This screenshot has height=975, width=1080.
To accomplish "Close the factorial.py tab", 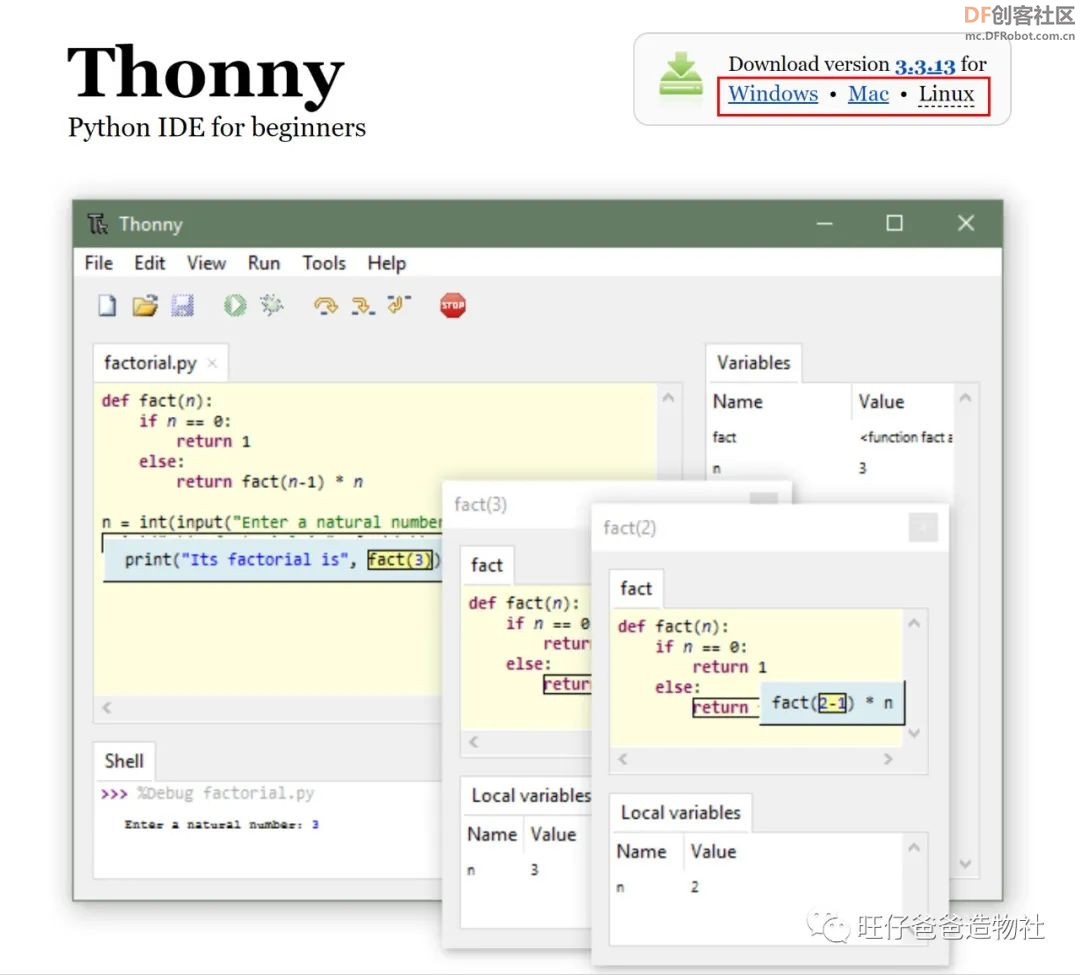I will click(x=212, y=363).
